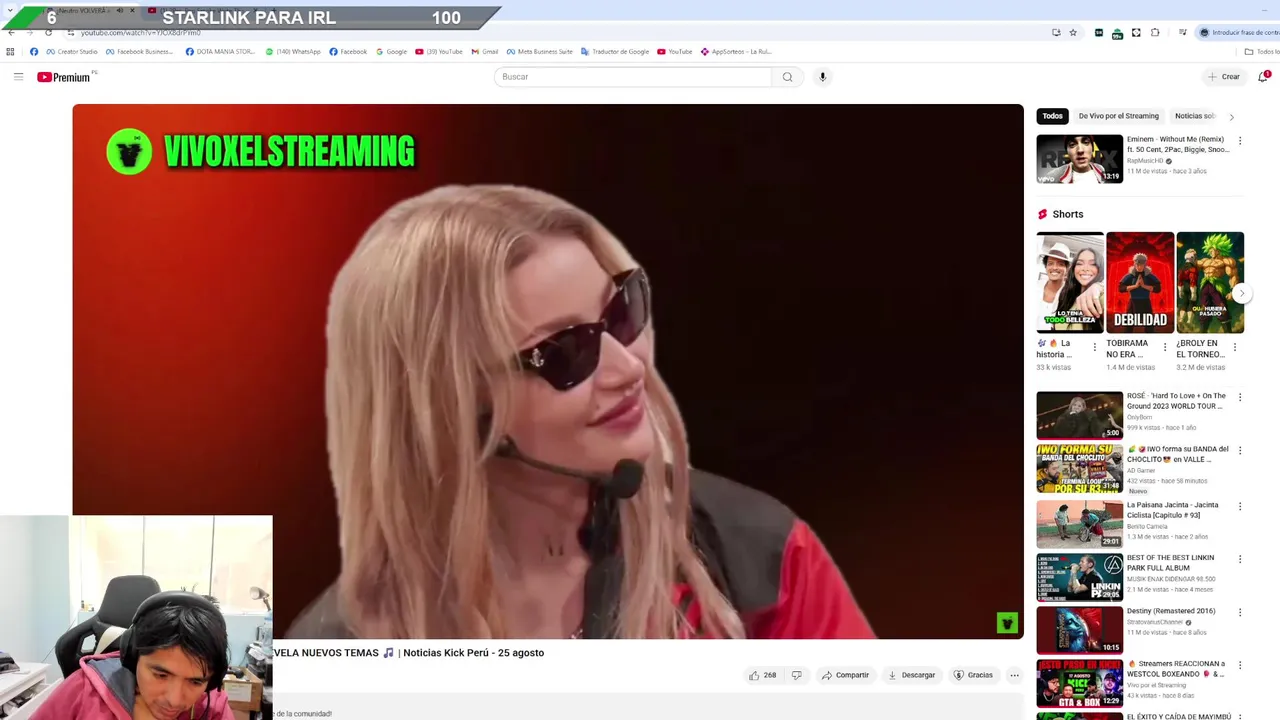
Task: Open the Meta Business Suite bookmark
Action: pos(540,52)
